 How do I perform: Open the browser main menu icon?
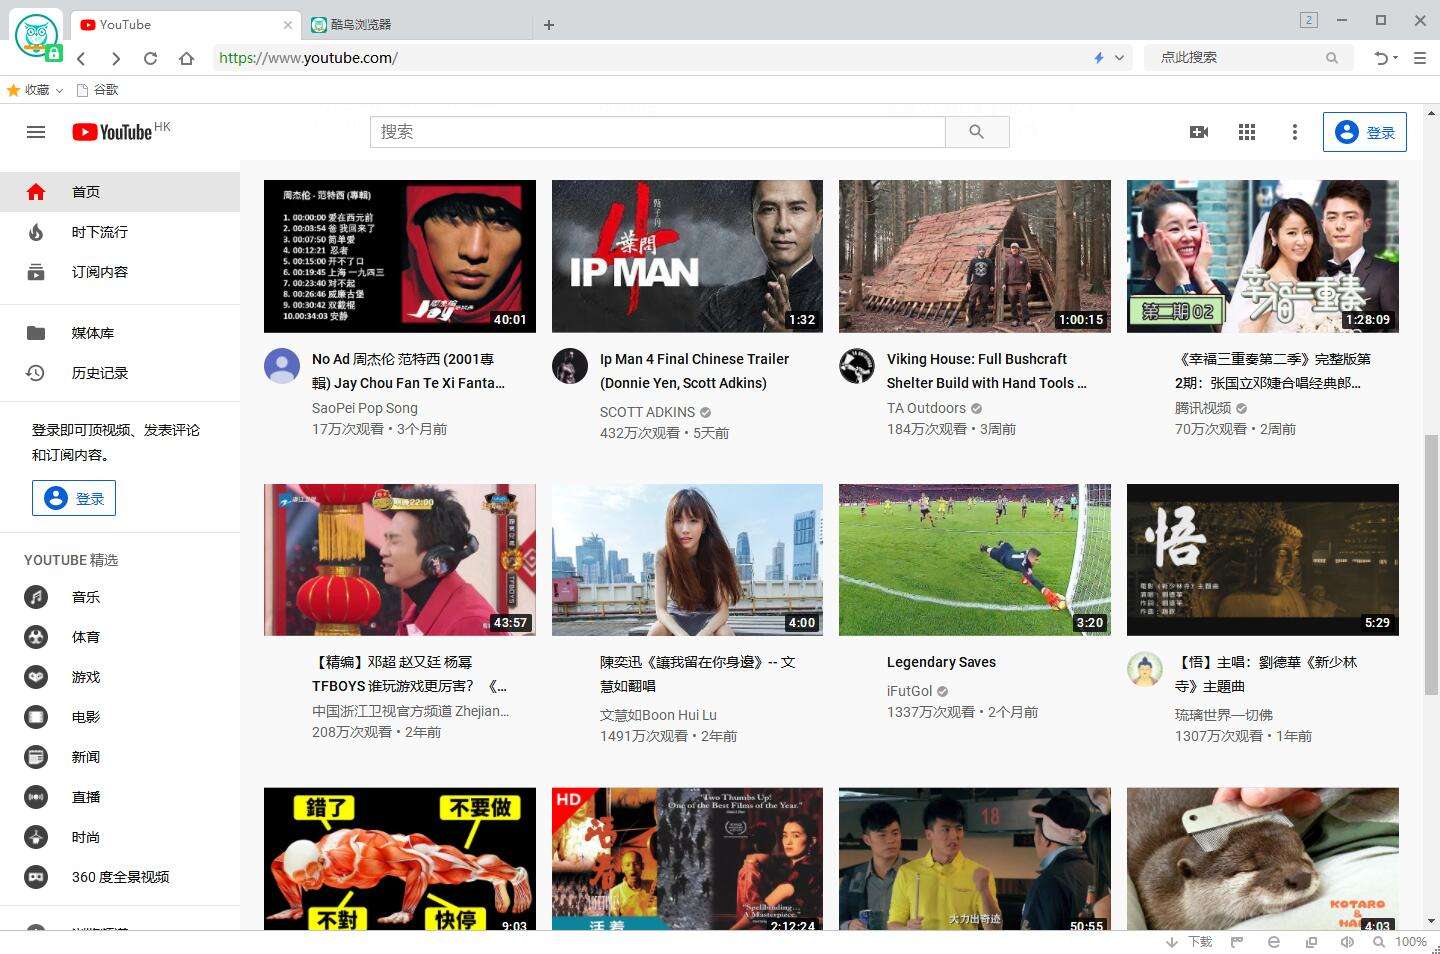click(x=1420, y=58)
